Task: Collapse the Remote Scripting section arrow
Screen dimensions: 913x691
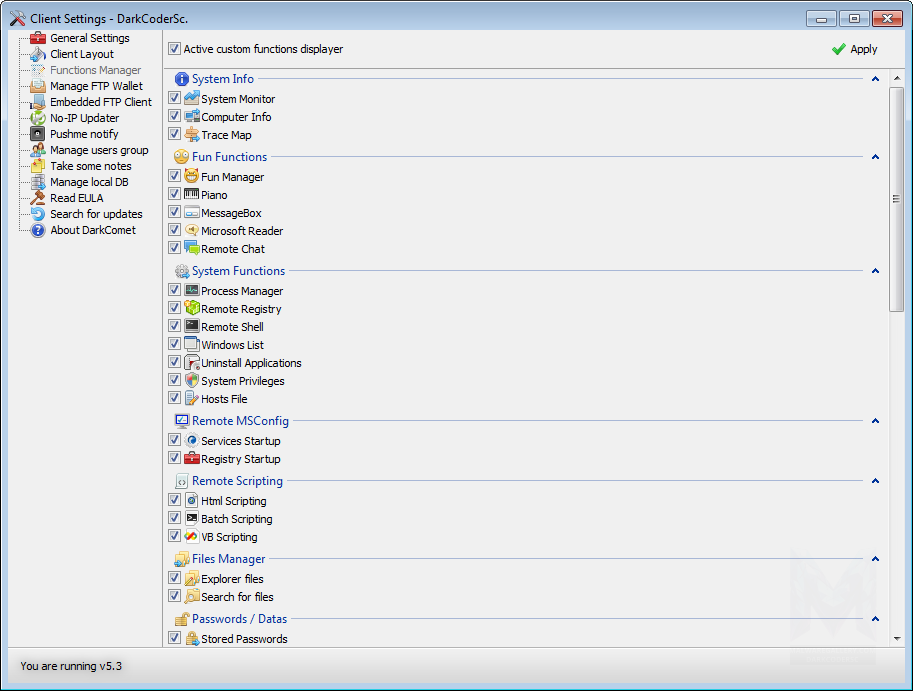Action: point(875,481)
